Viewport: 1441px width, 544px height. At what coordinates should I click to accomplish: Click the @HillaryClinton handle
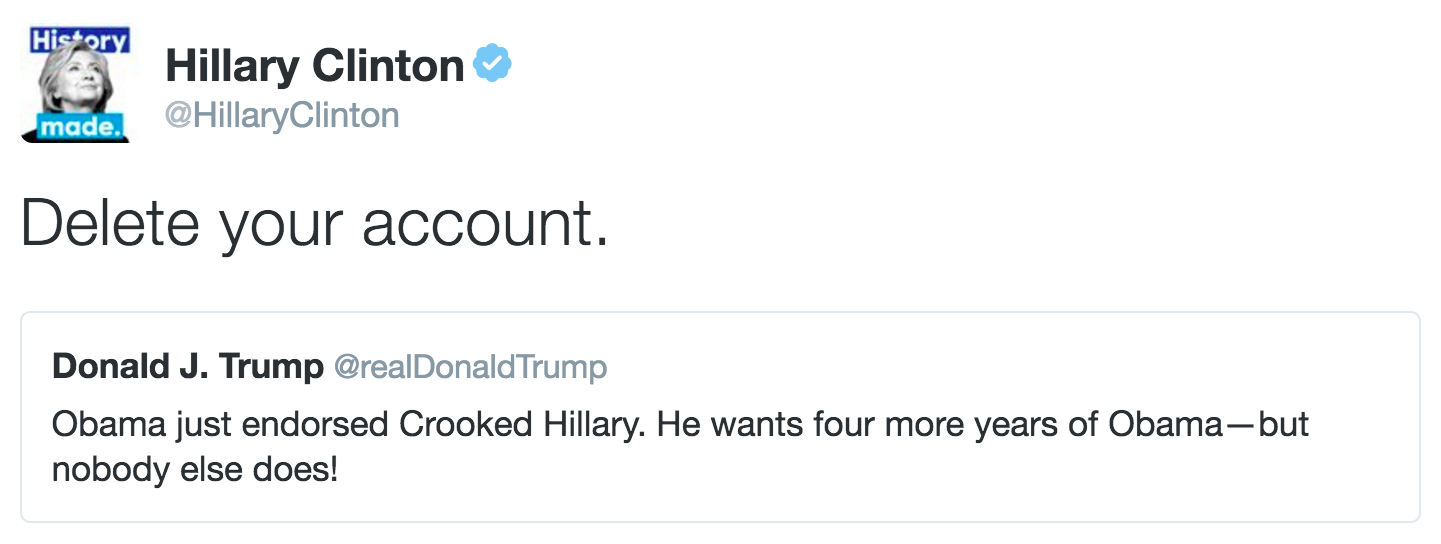(x=282, y=116)
